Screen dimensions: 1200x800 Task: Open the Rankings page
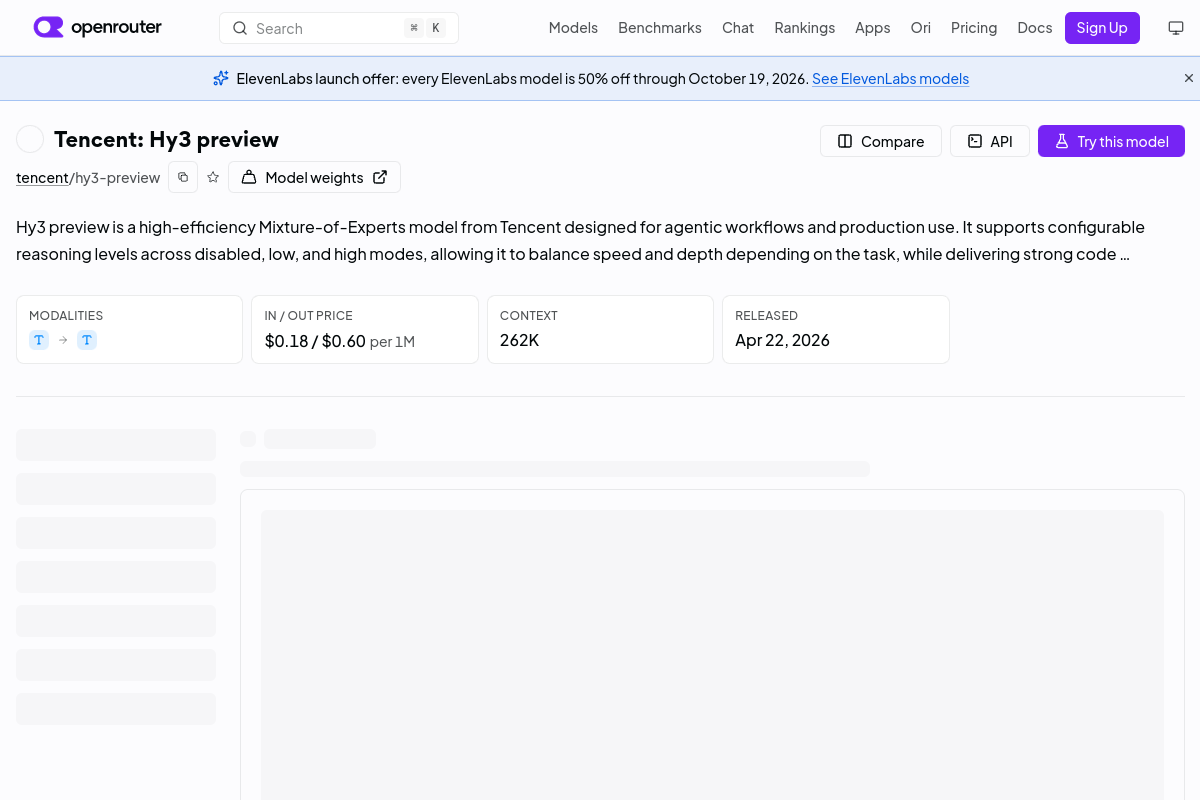click(x=804, y=28)
